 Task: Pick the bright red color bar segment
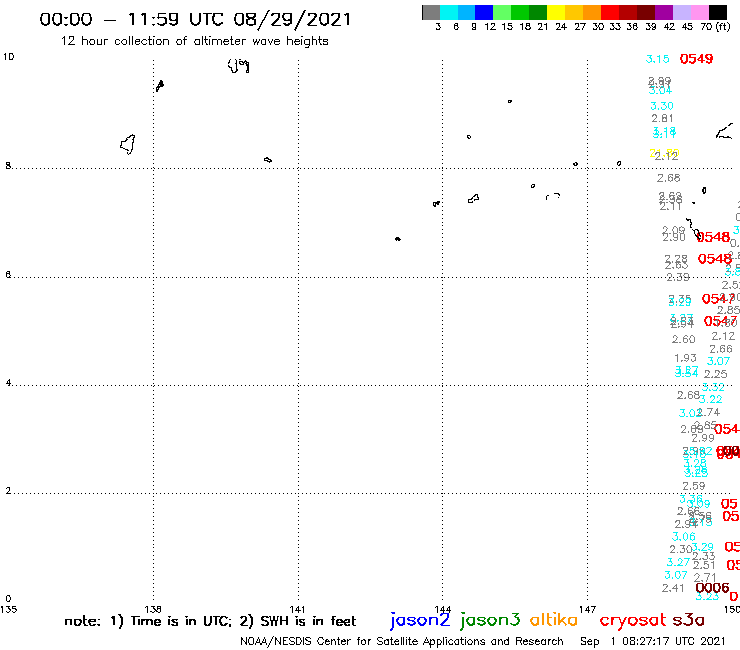(610, 12)
